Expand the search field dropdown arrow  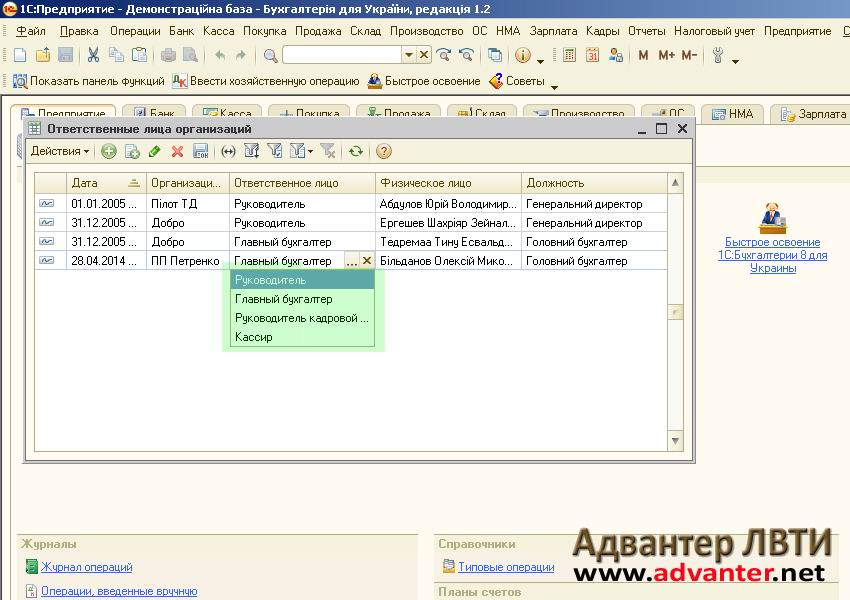click(409, 55)
